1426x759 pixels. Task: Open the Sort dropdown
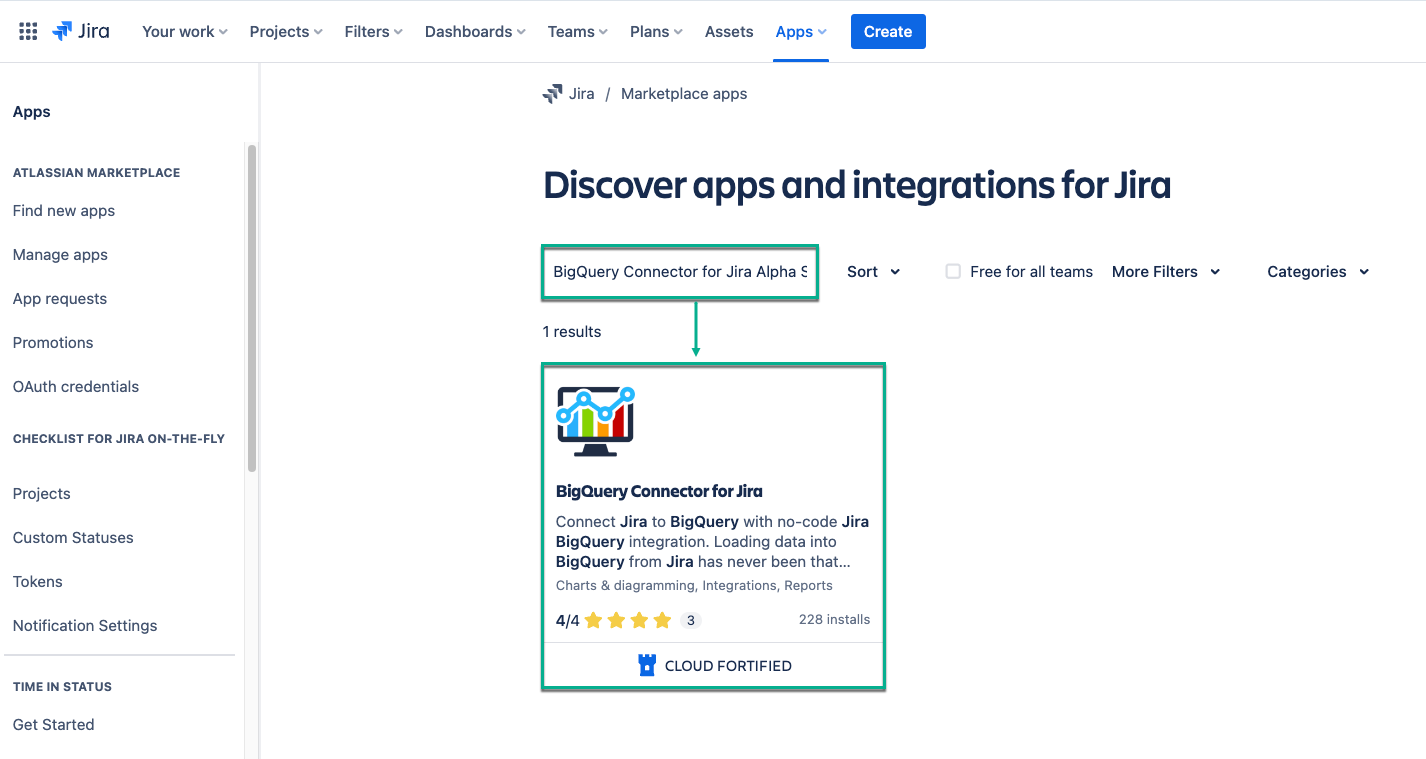pos(872,271)
